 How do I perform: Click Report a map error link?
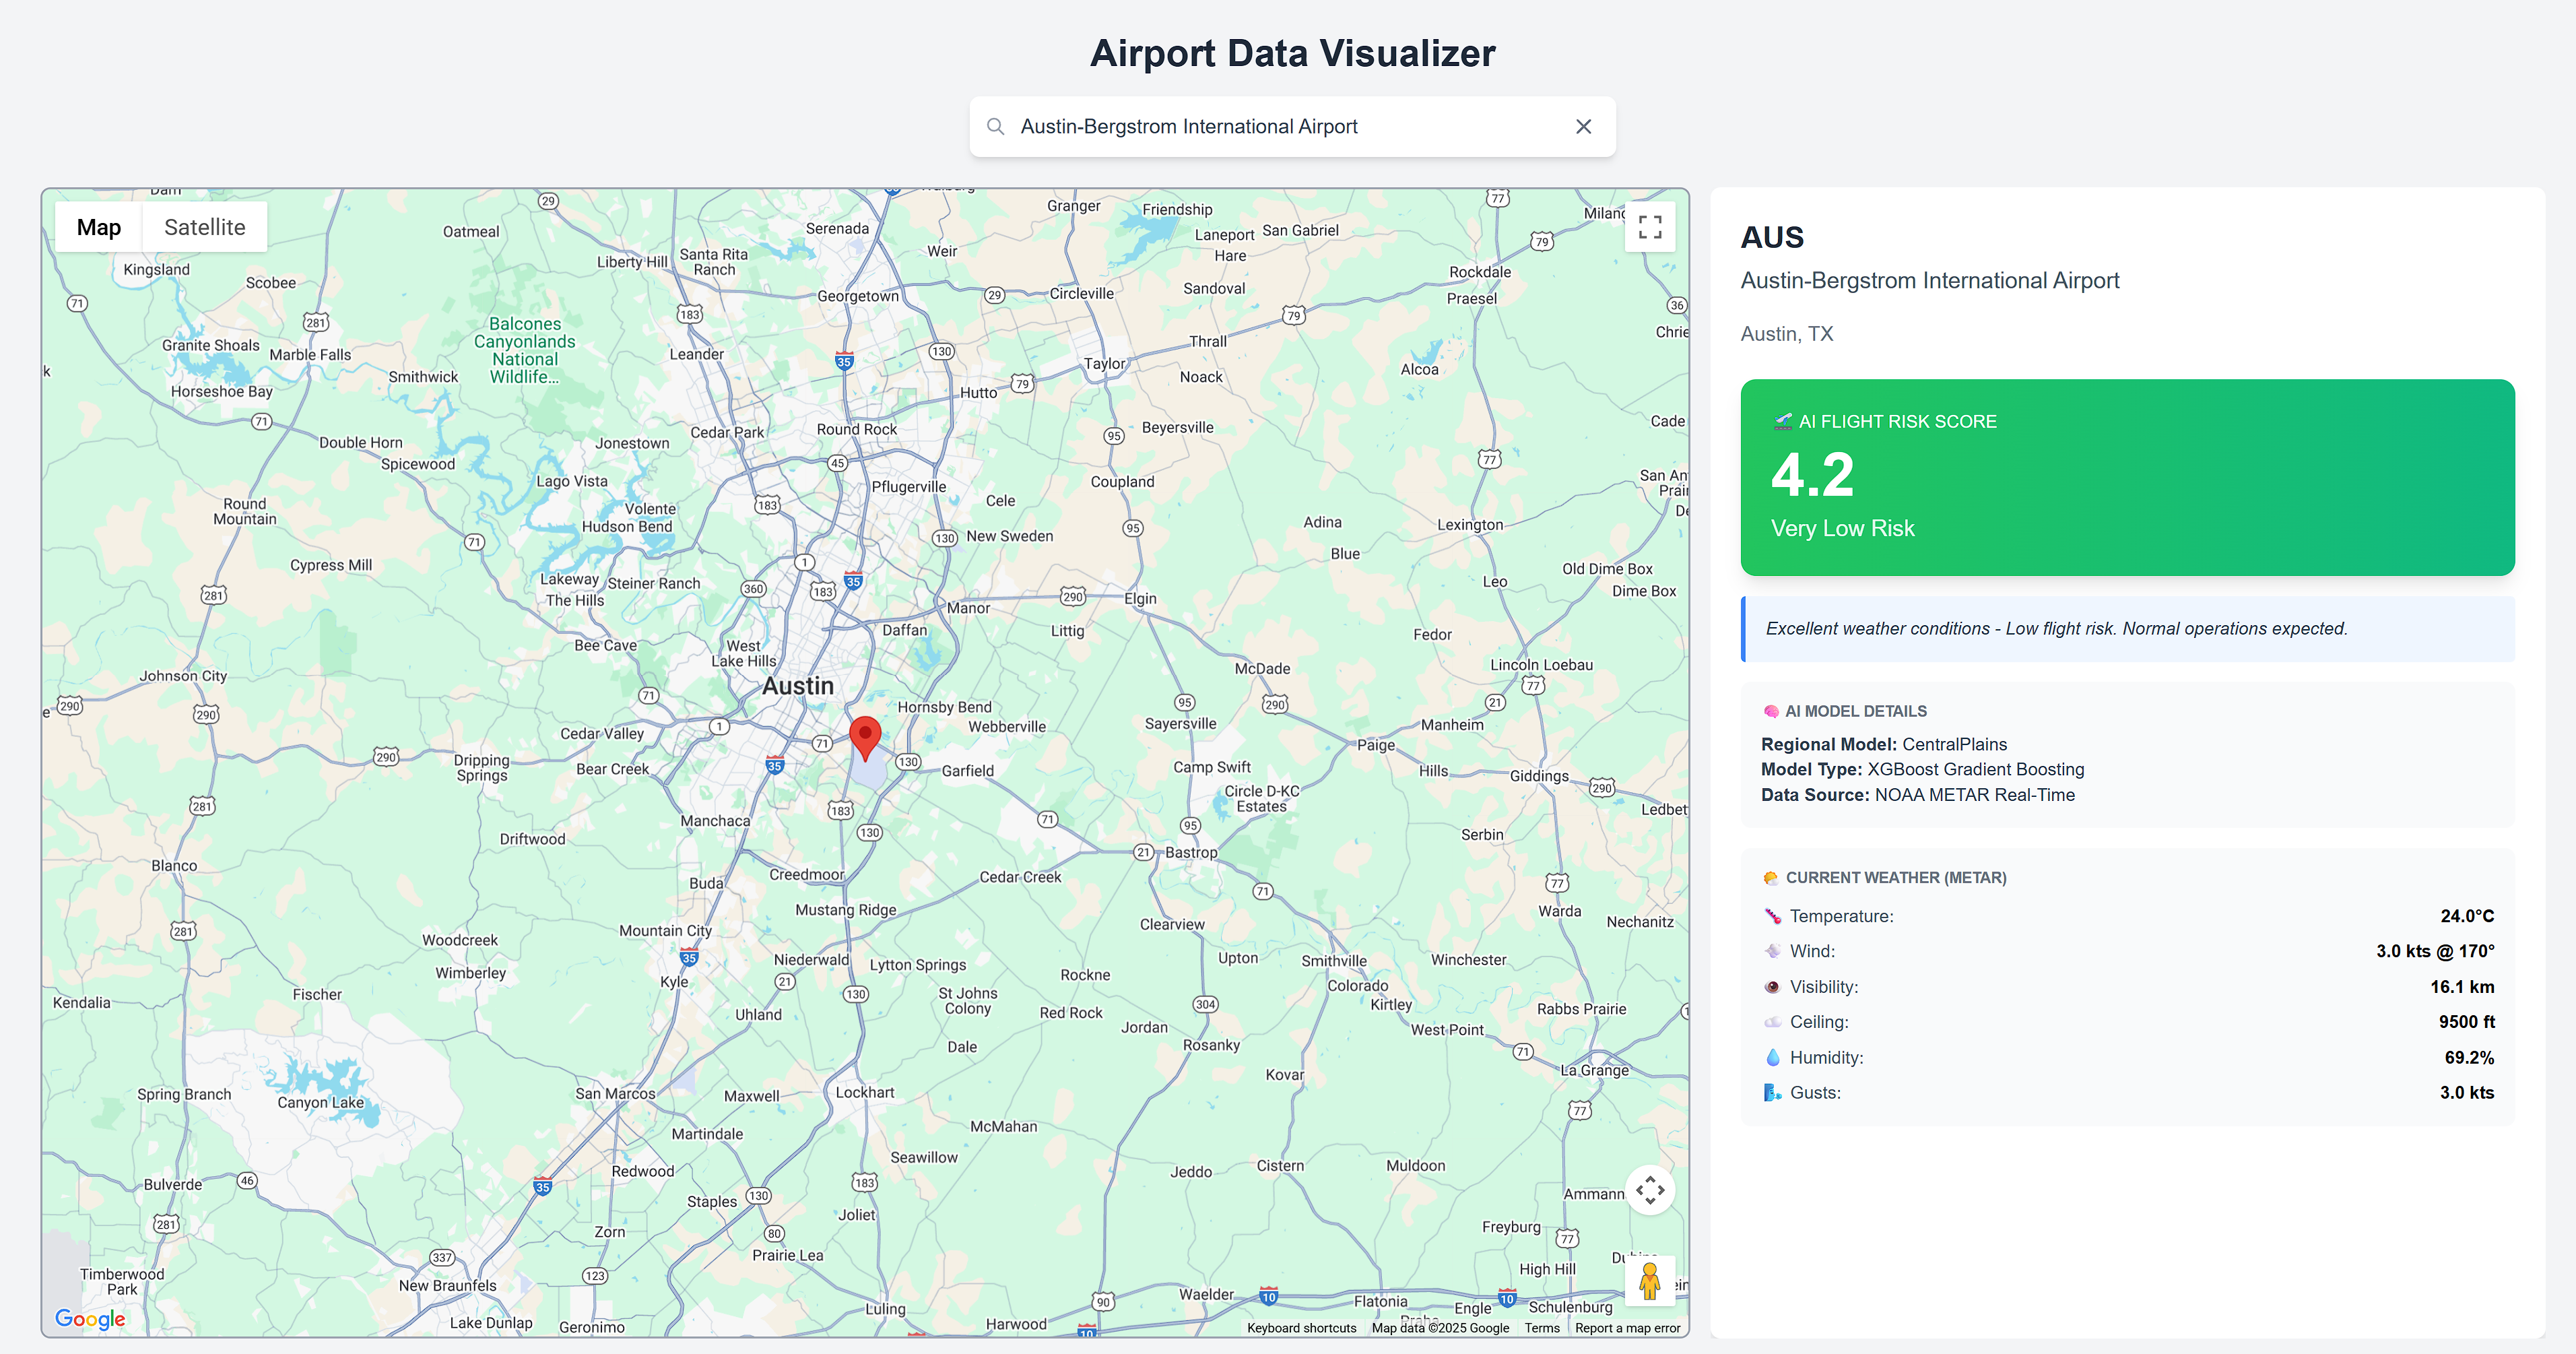tap(1627, 1328)
